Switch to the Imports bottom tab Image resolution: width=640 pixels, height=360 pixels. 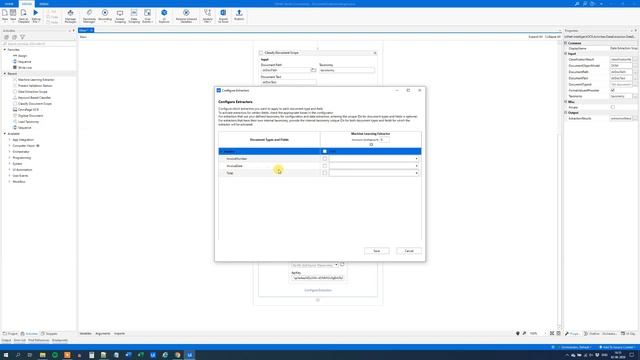[x=119, y=333]
